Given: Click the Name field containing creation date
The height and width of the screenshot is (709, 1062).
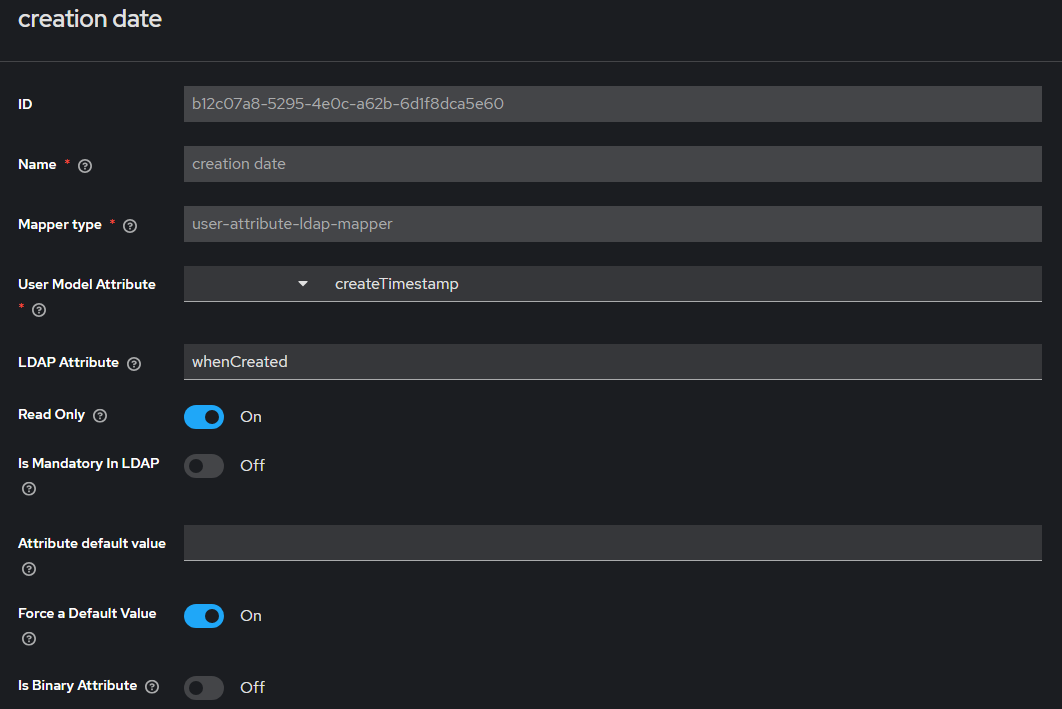Looking at the screenshot, I should pos(612,164).
